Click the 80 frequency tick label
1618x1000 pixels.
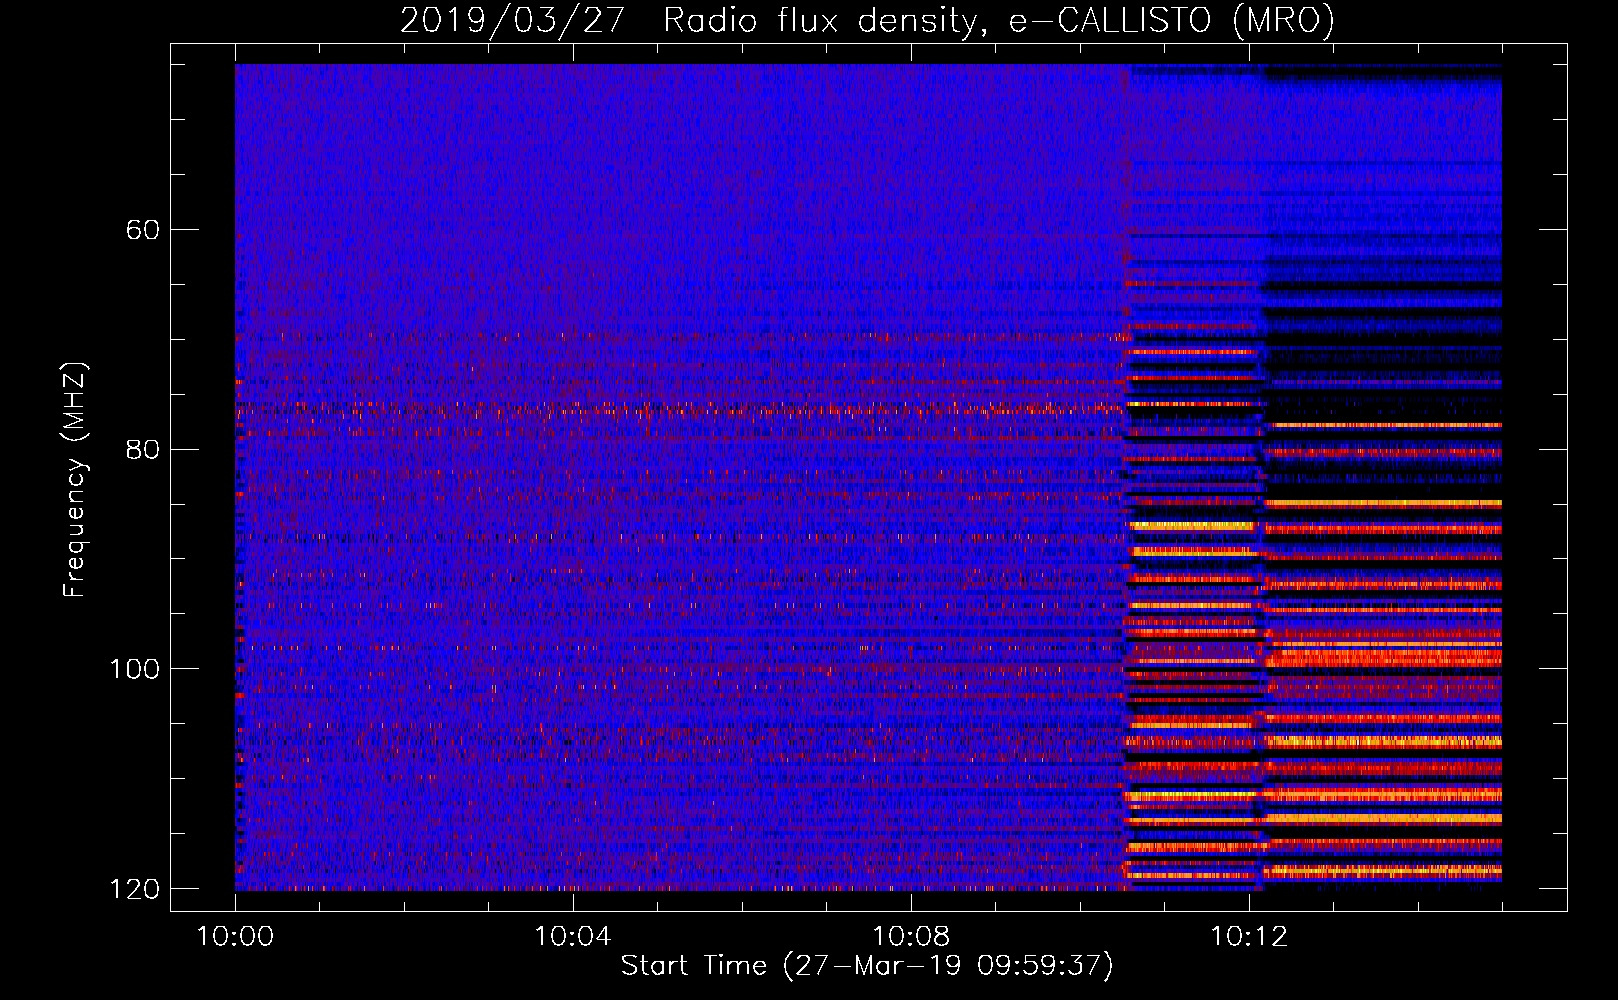(x=142, y=449)
